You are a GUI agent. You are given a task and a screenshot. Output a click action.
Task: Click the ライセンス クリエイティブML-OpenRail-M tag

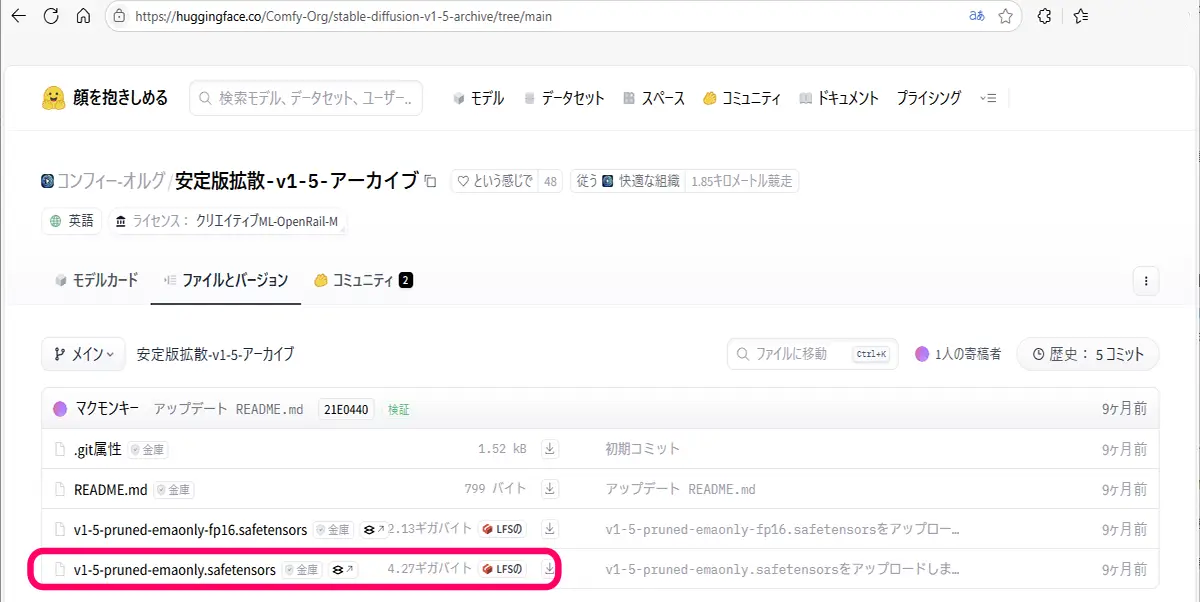coord(228,221)
